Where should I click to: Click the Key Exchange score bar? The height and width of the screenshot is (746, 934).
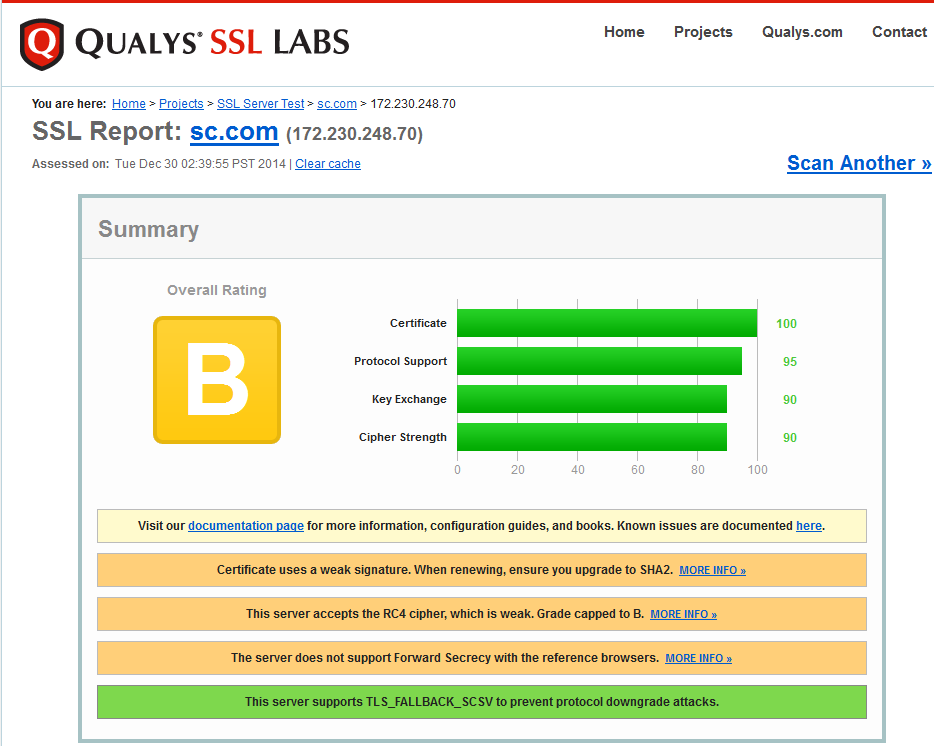[x=592, y=399]
